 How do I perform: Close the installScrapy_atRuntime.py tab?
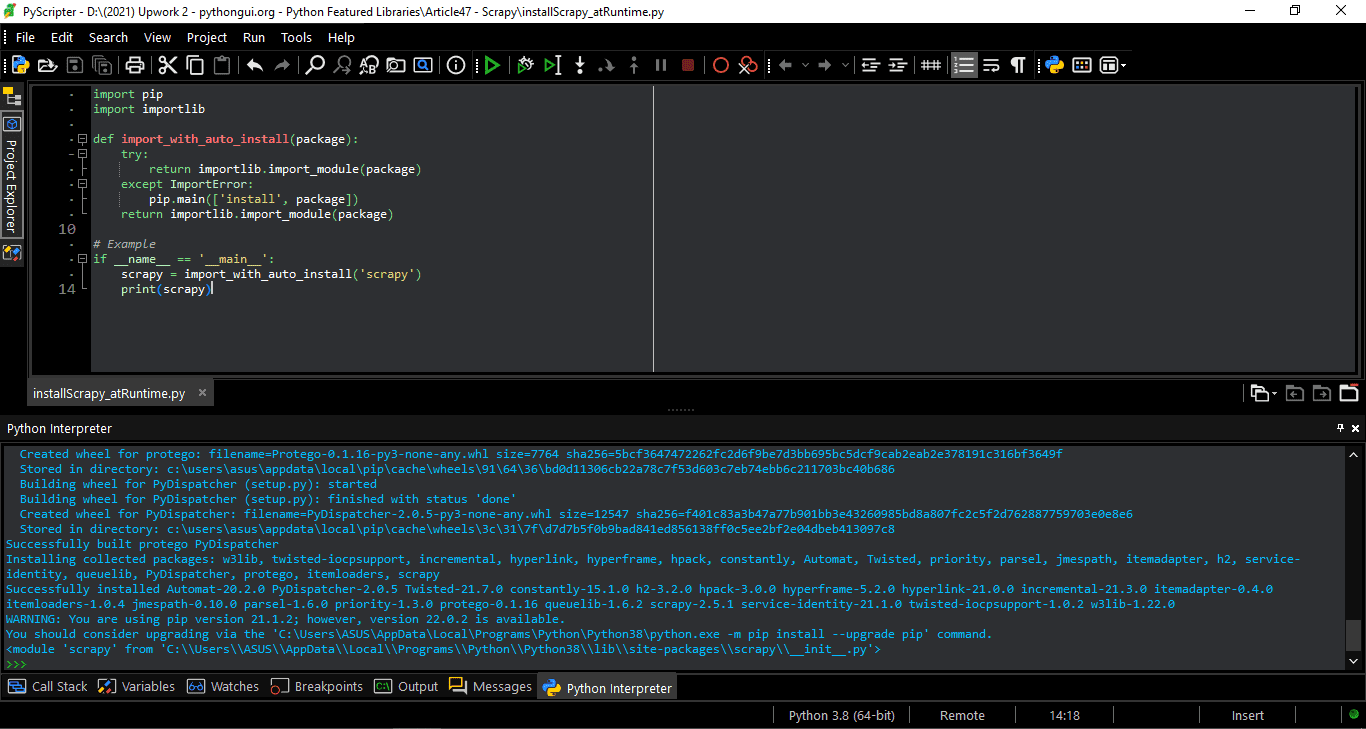[x=203, y=393]
